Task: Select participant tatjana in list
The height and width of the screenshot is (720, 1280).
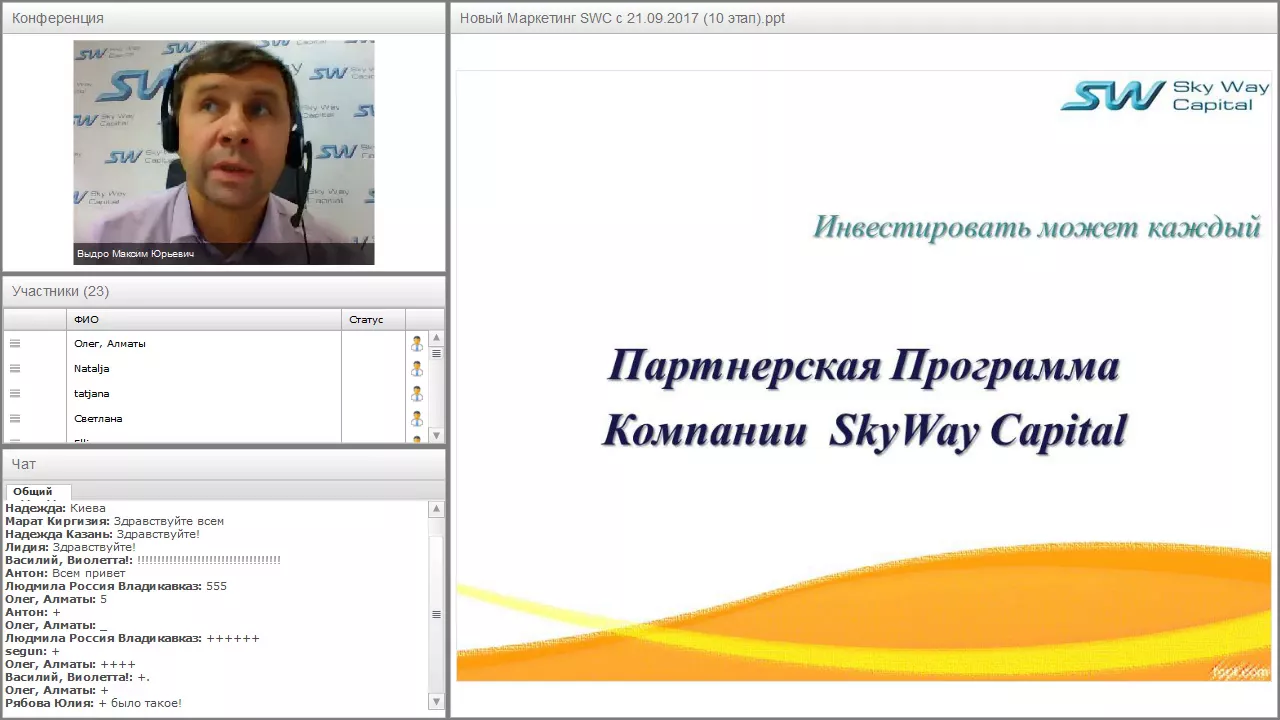Action: tap(204, 394)
